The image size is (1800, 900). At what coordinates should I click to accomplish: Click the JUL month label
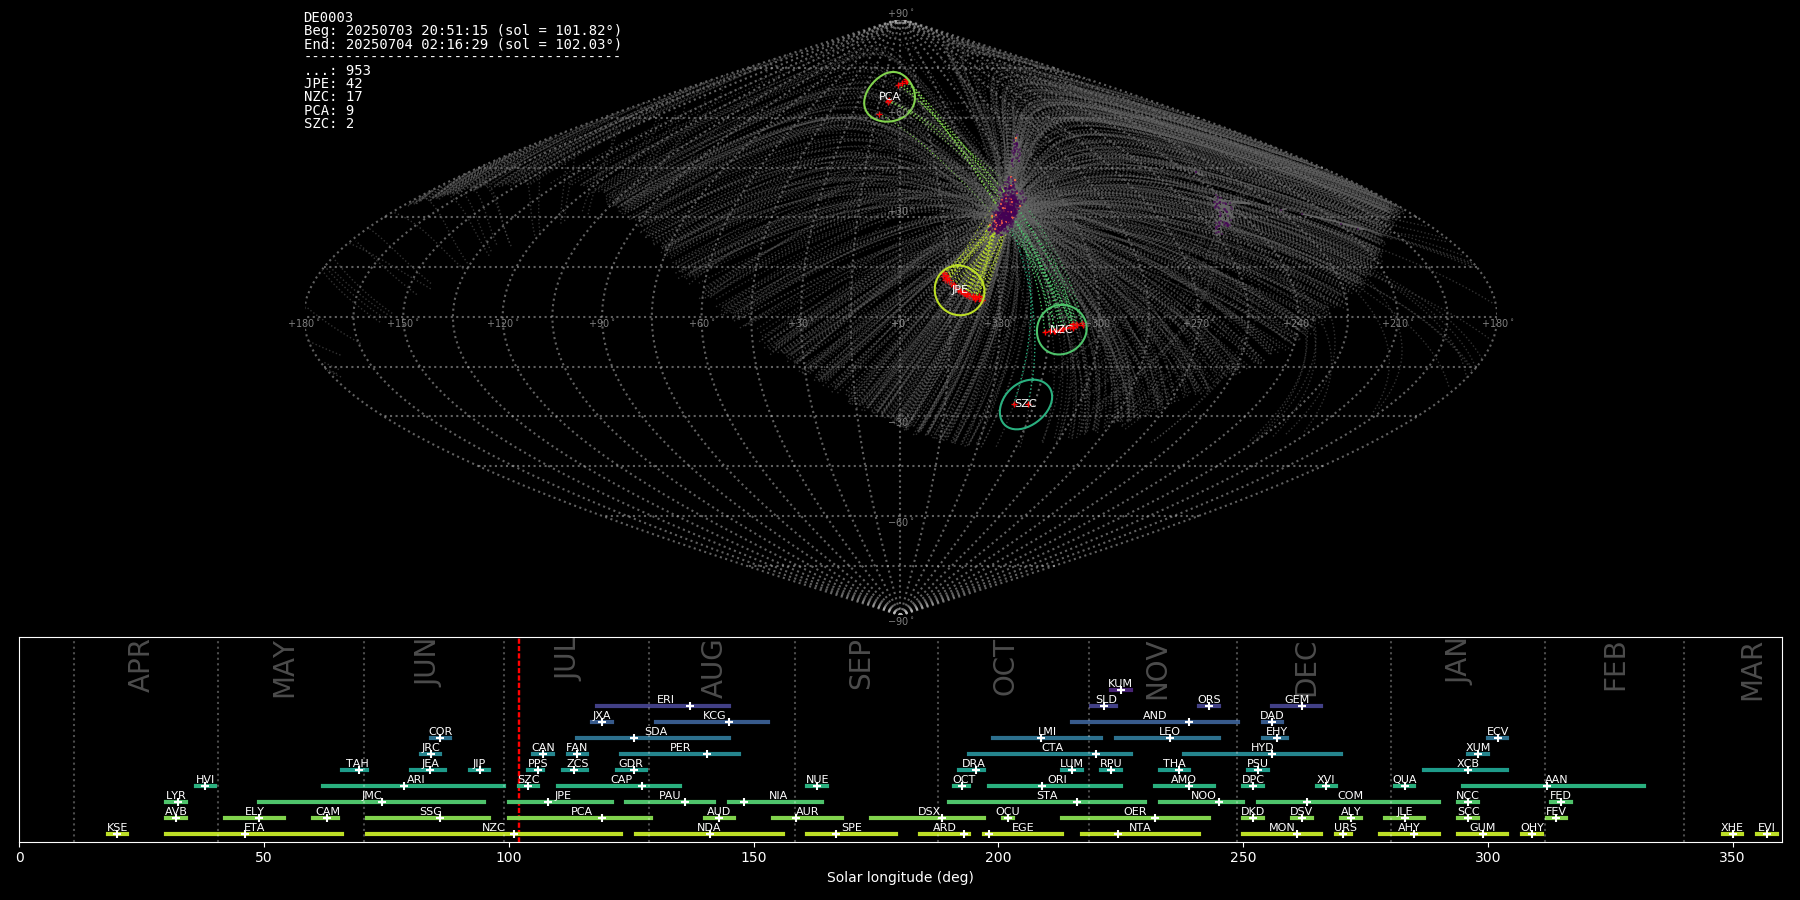(x=566, y=660)
